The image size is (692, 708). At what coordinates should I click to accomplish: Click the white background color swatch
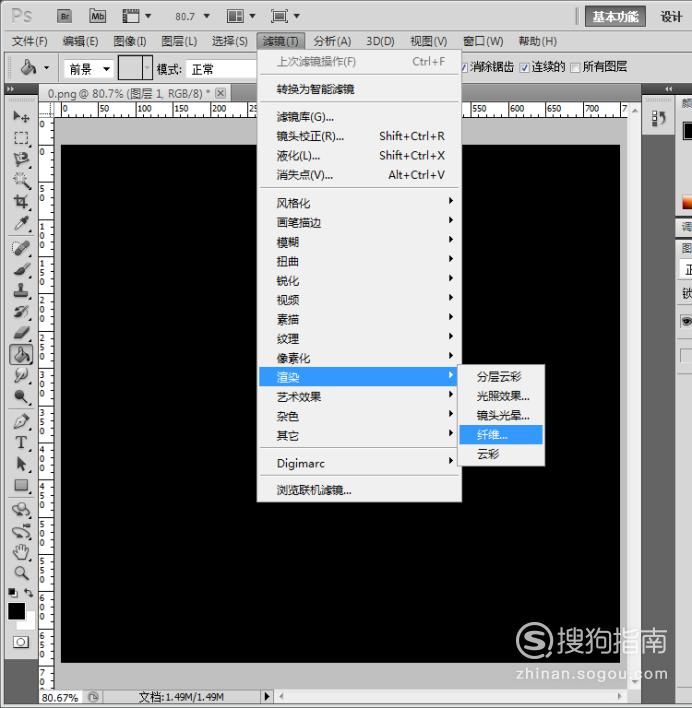click(x=30, y=624)
